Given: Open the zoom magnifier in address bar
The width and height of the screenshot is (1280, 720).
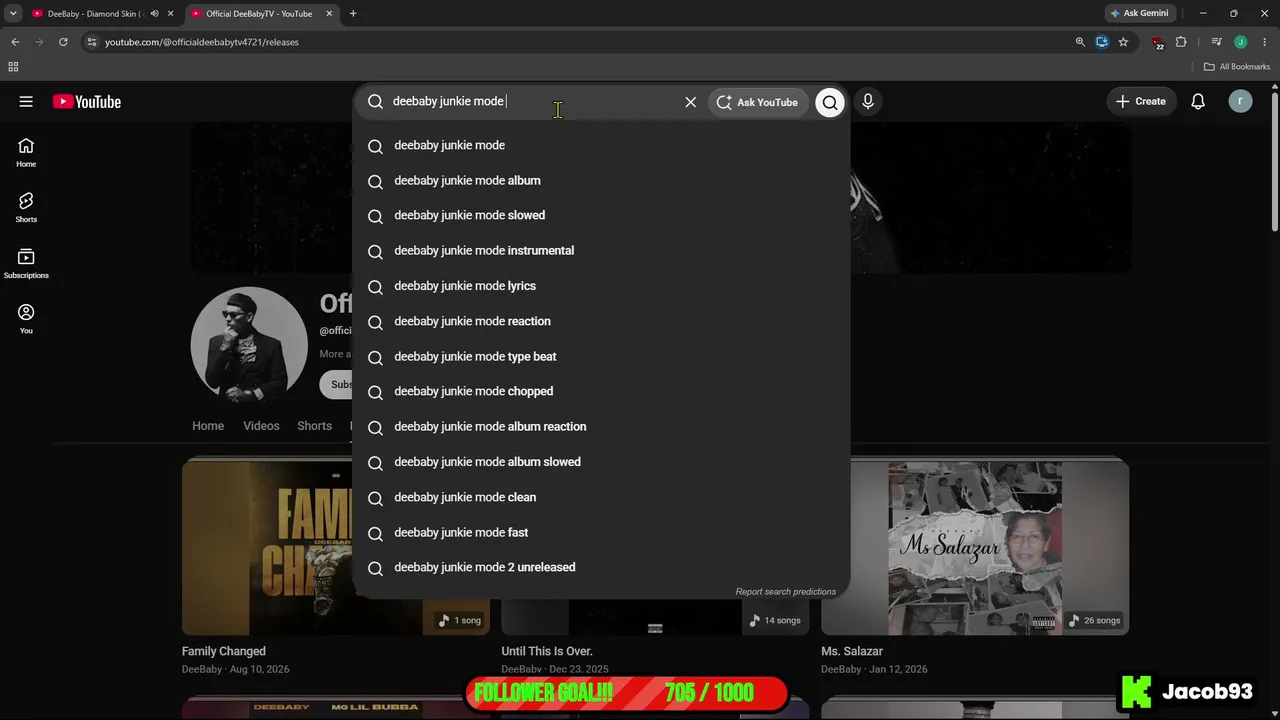Looking at the screenshot, I should [x=1080, y=42].
